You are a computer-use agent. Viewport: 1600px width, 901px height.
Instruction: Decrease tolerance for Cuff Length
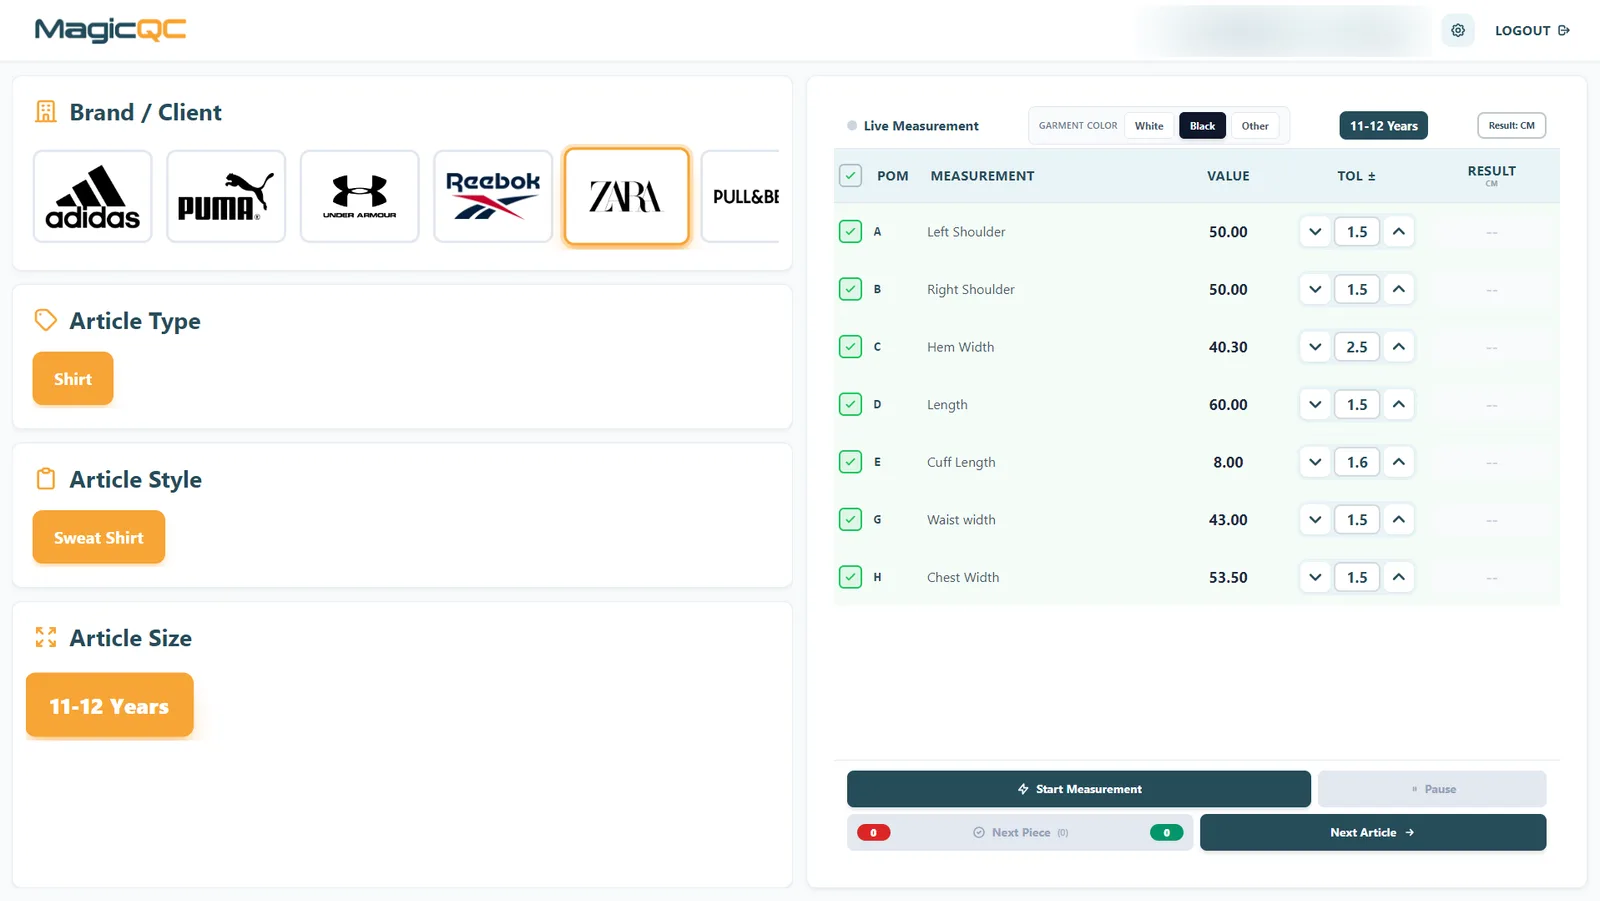[1315, 461]
